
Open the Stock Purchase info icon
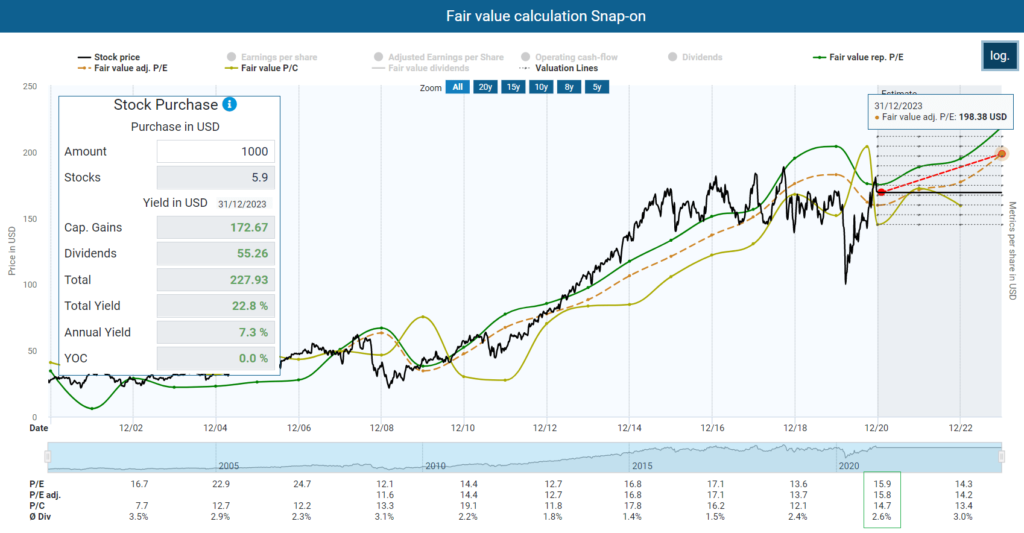(x=229, y=105)
